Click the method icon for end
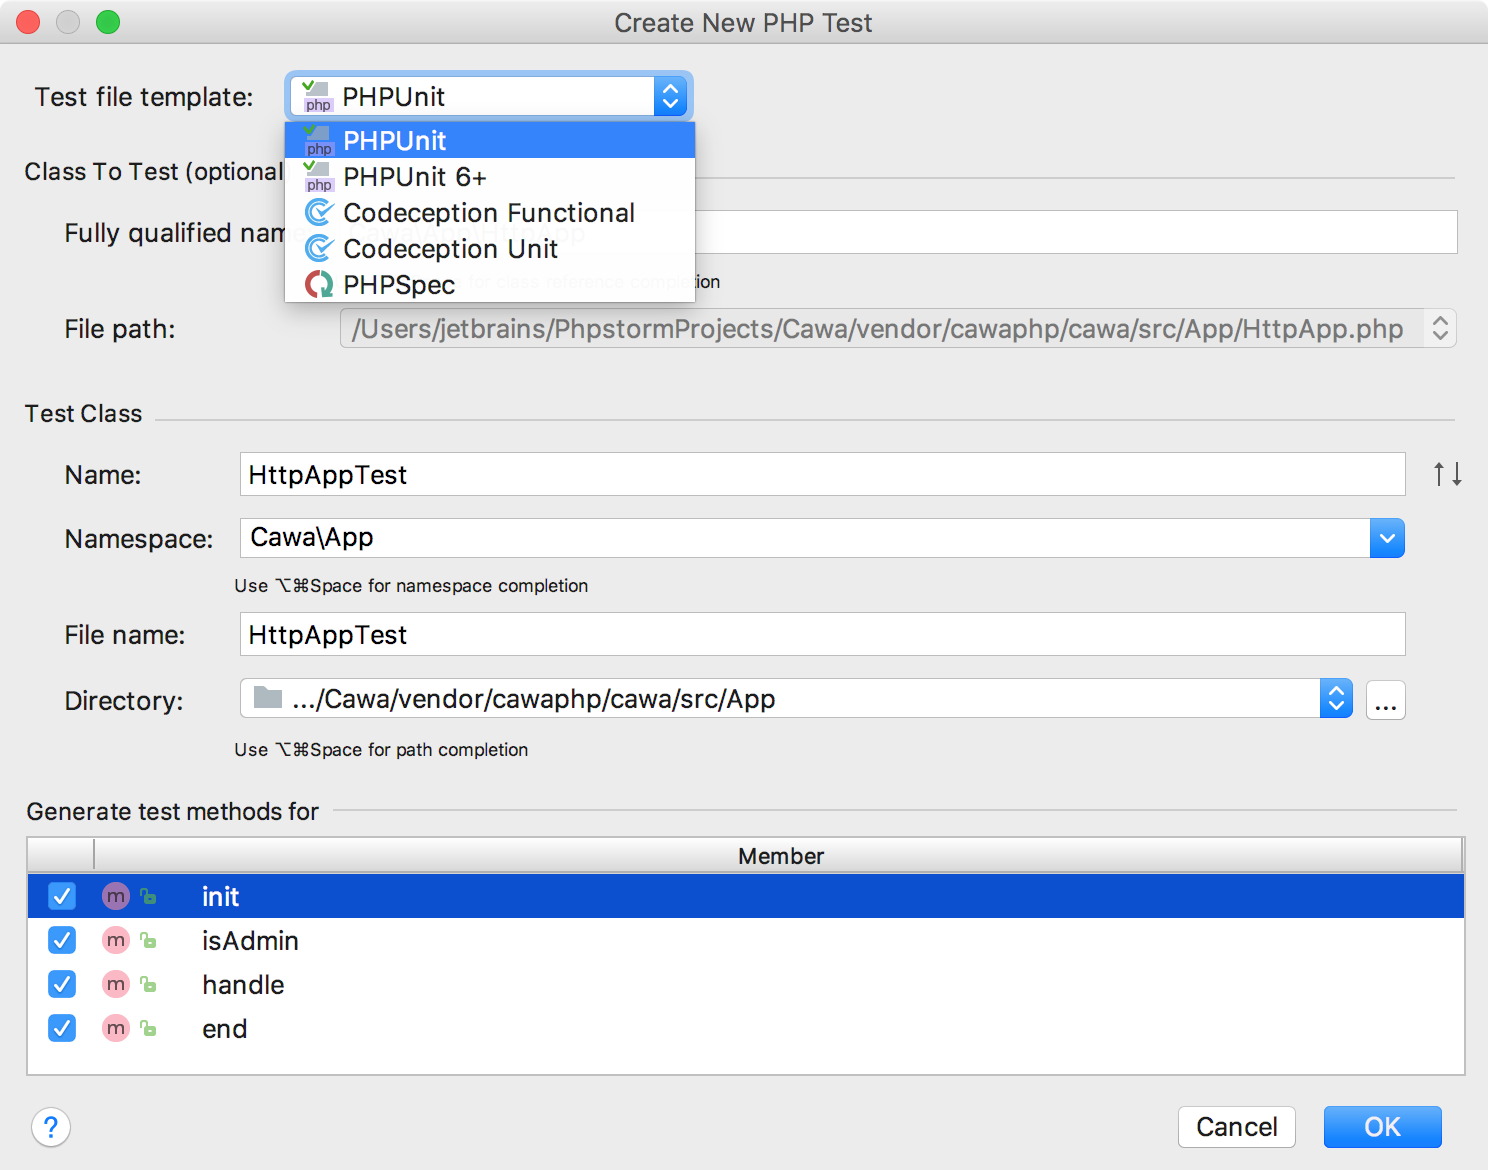The image size is (1488, 1170). pos(116,1028)
